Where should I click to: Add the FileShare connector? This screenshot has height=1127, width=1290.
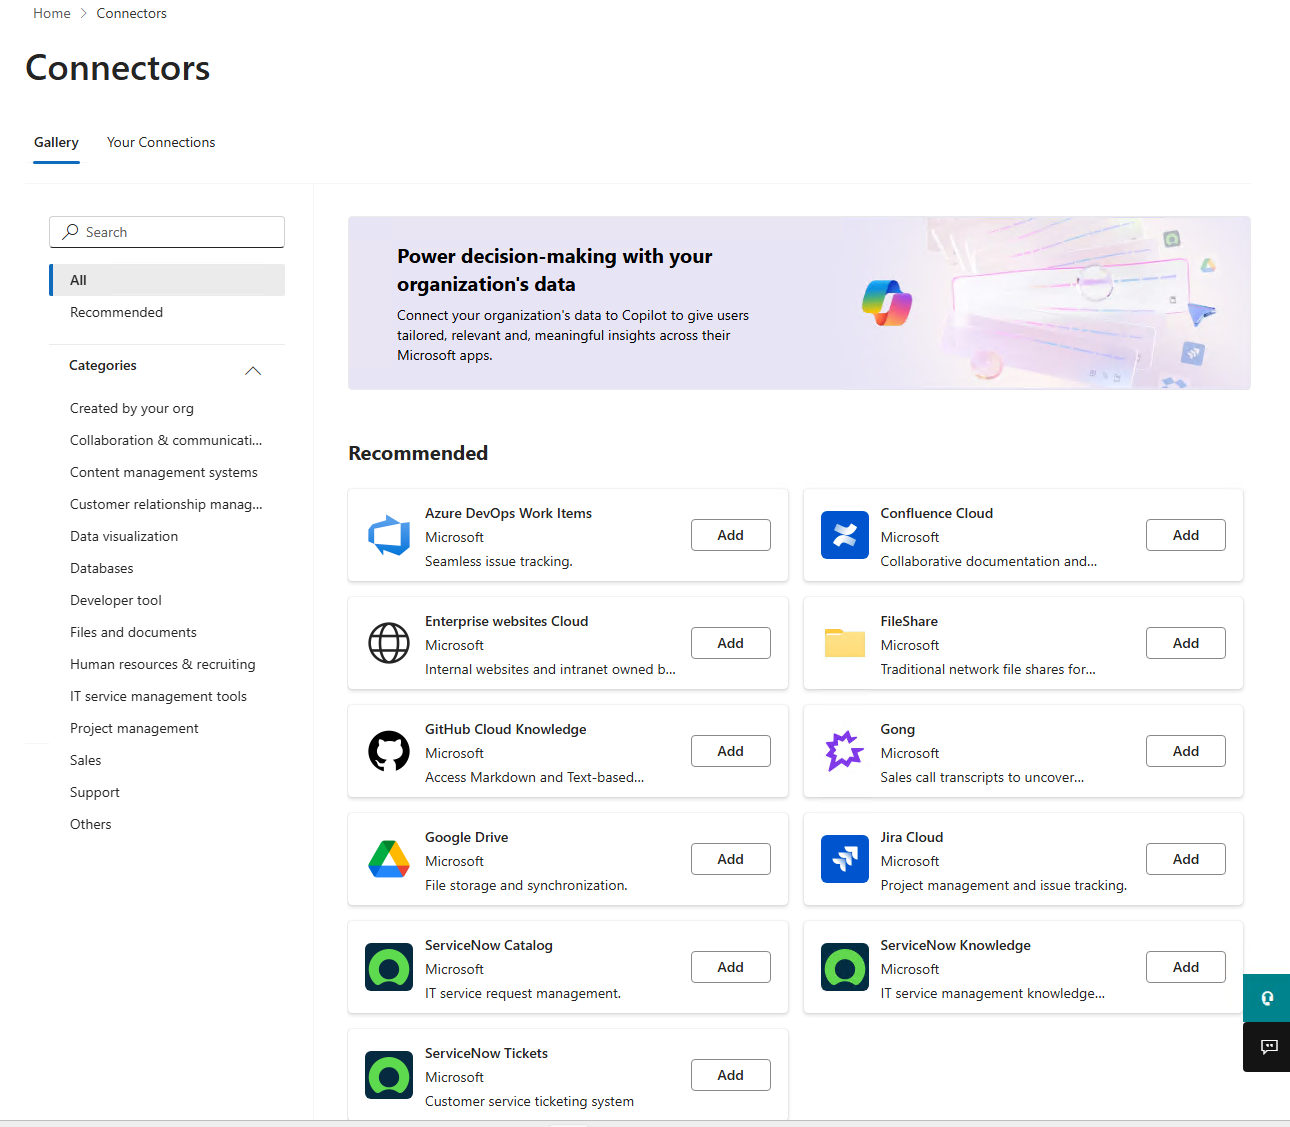[1186, 643]
